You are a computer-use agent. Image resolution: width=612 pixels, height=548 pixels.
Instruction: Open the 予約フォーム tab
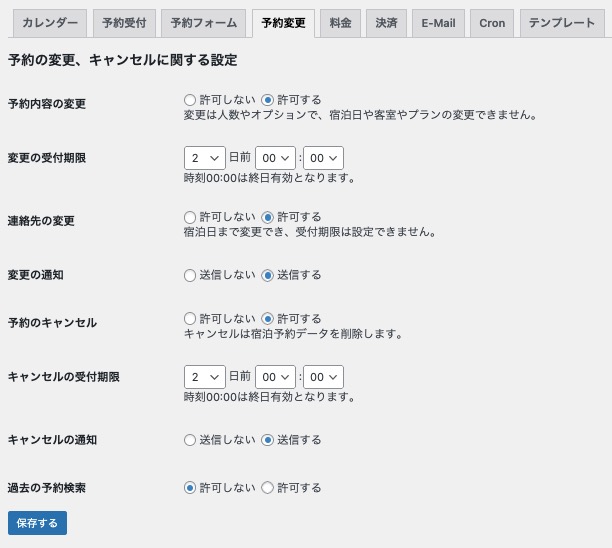(203, 23)
